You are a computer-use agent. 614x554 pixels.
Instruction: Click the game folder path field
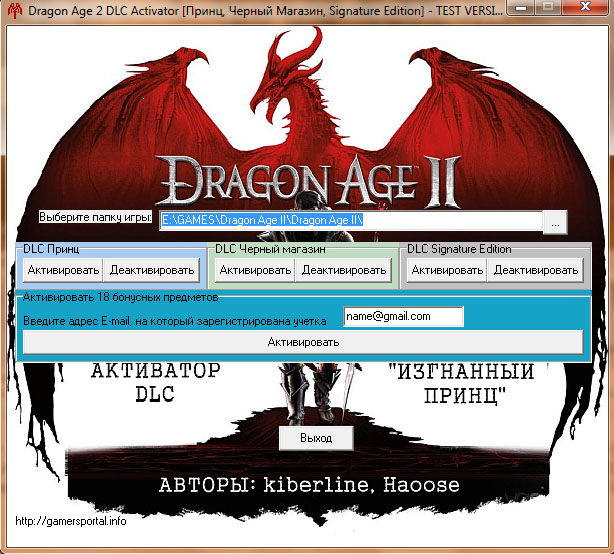(351, 220)
